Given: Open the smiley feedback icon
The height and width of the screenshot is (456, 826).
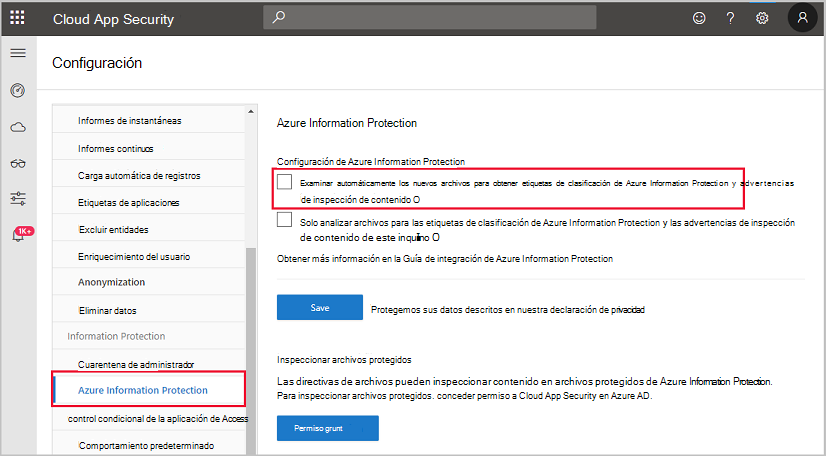Looking at the screenshot, I should [699, 18].
